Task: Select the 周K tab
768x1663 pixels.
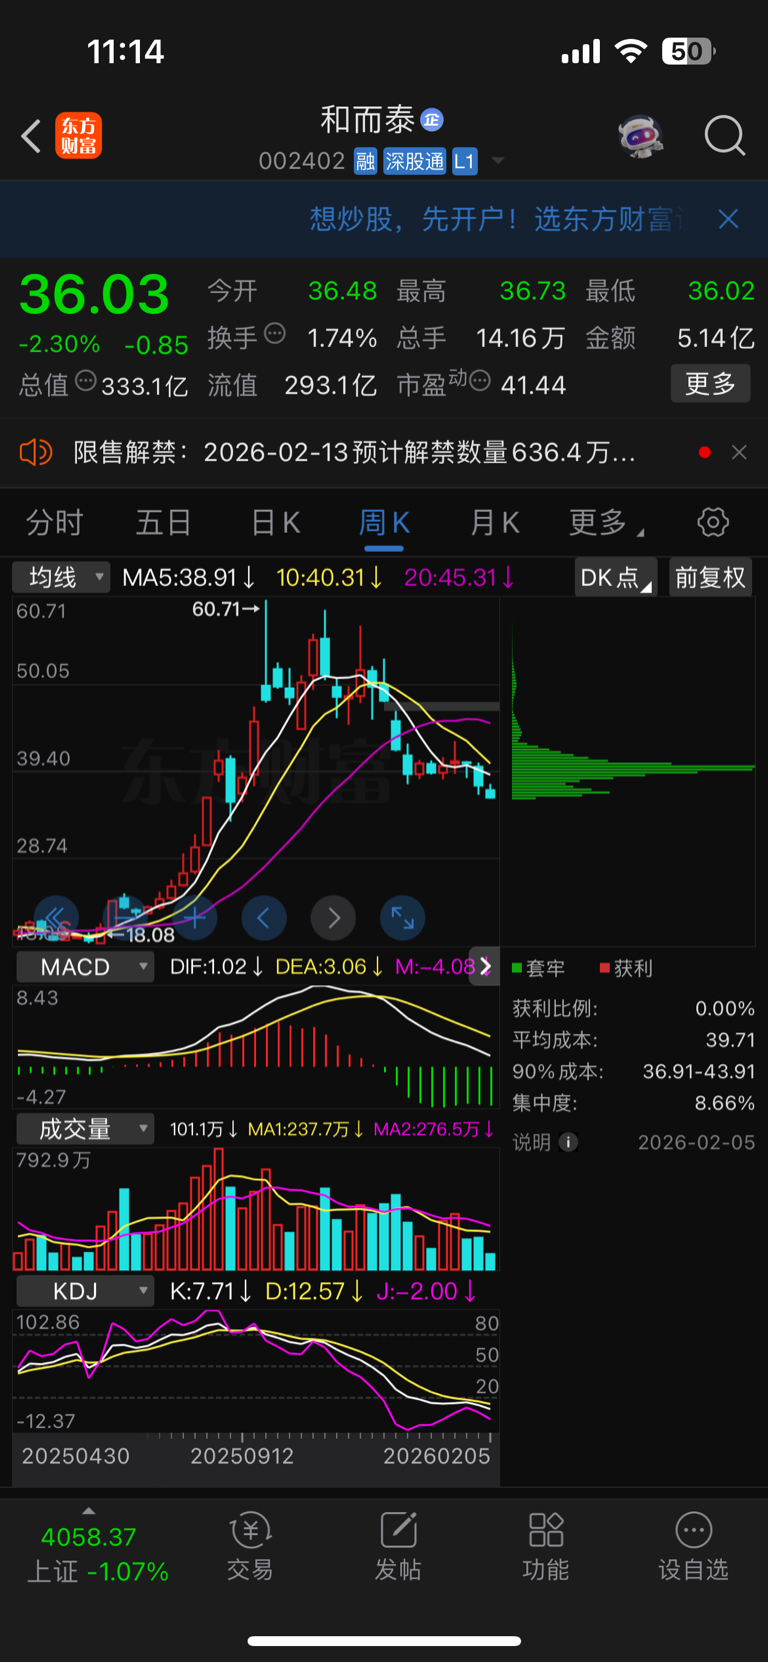Action: pos(384,522)
